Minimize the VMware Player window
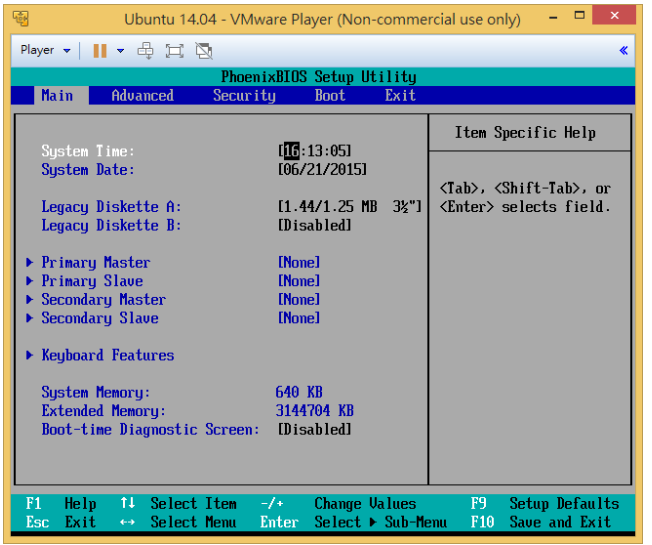This screenshot has height=545, width=652. point(553,17)
